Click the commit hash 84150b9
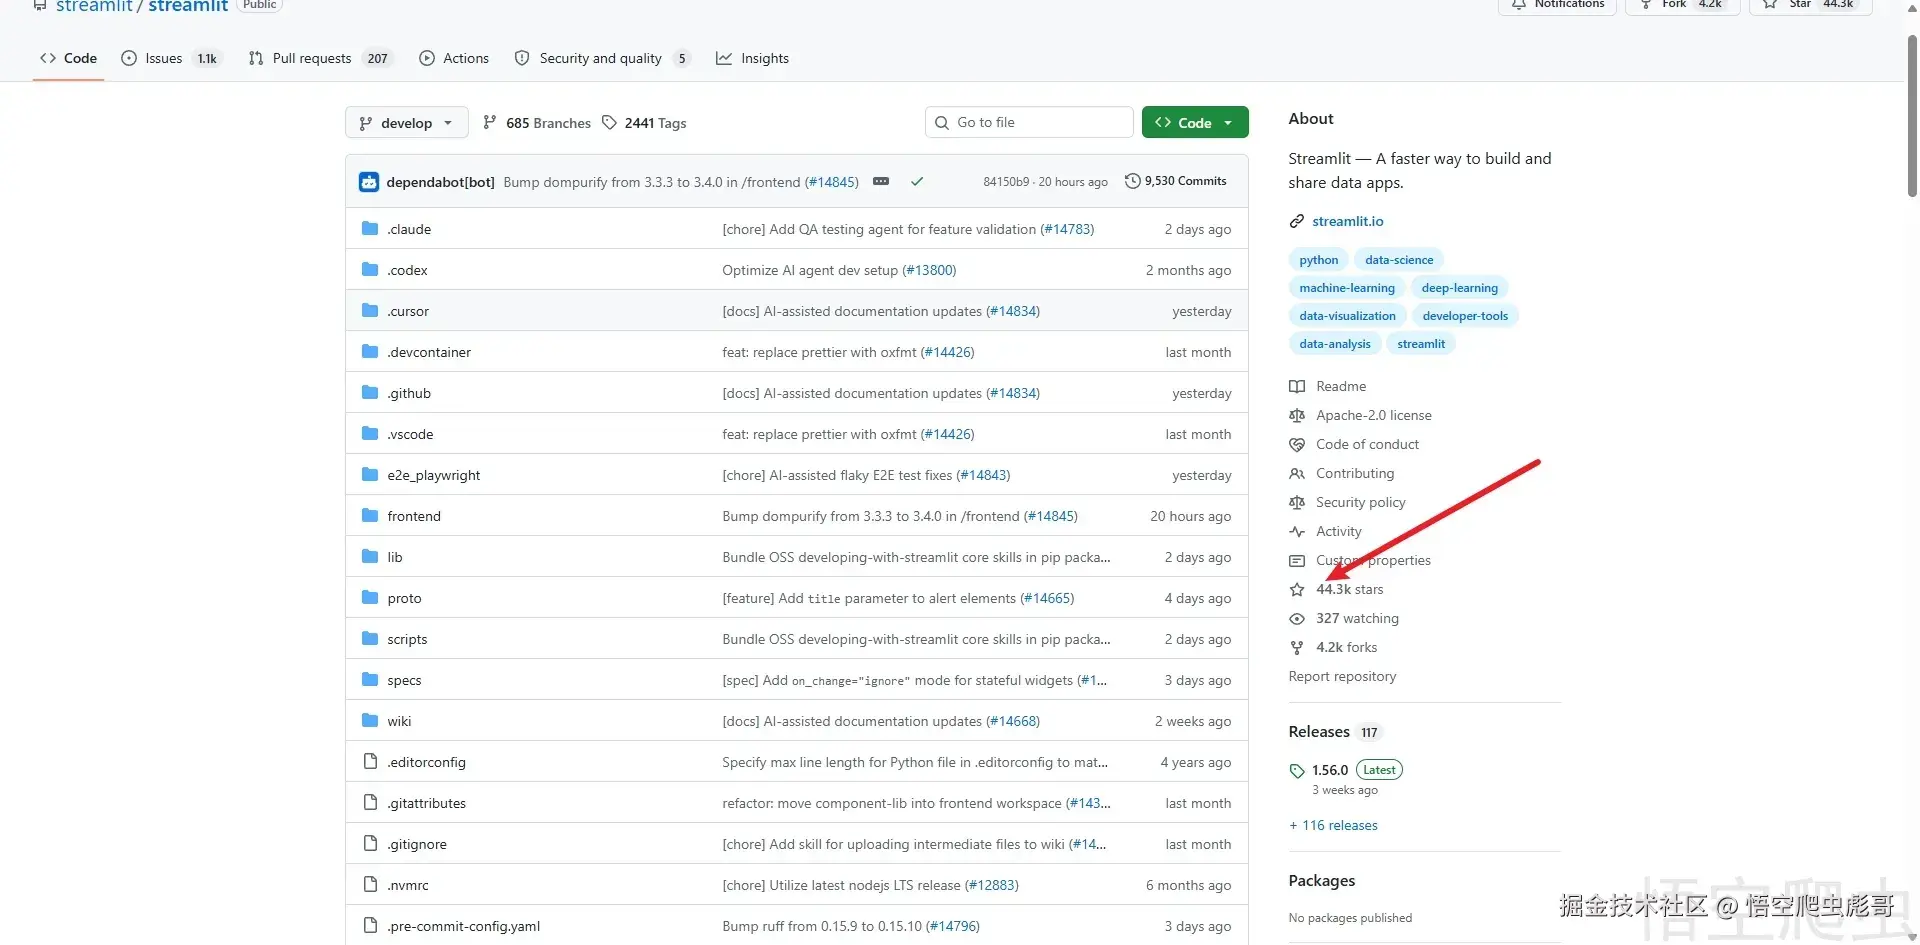The height and width of the screenshot is (945, 1920). 1006,182
